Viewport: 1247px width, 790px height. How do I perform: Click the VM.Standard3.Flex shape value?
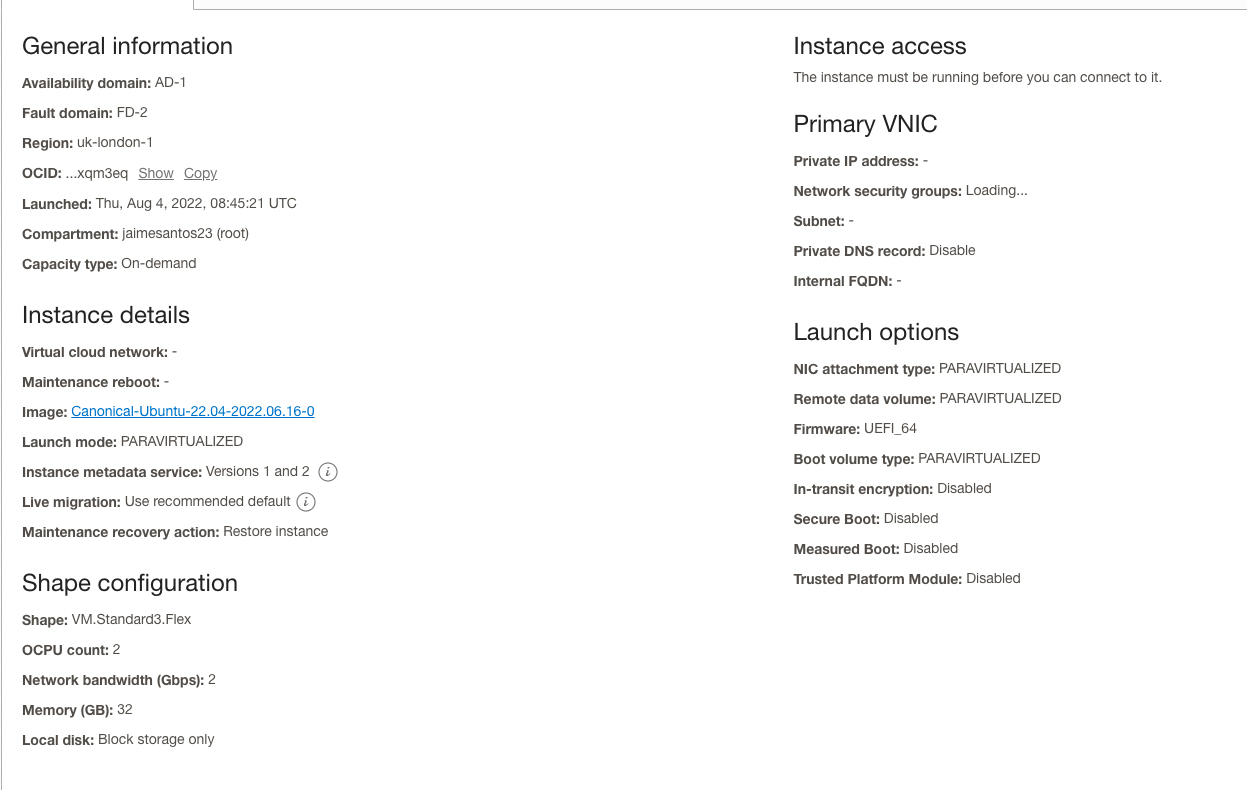click(x=131, y=619)
